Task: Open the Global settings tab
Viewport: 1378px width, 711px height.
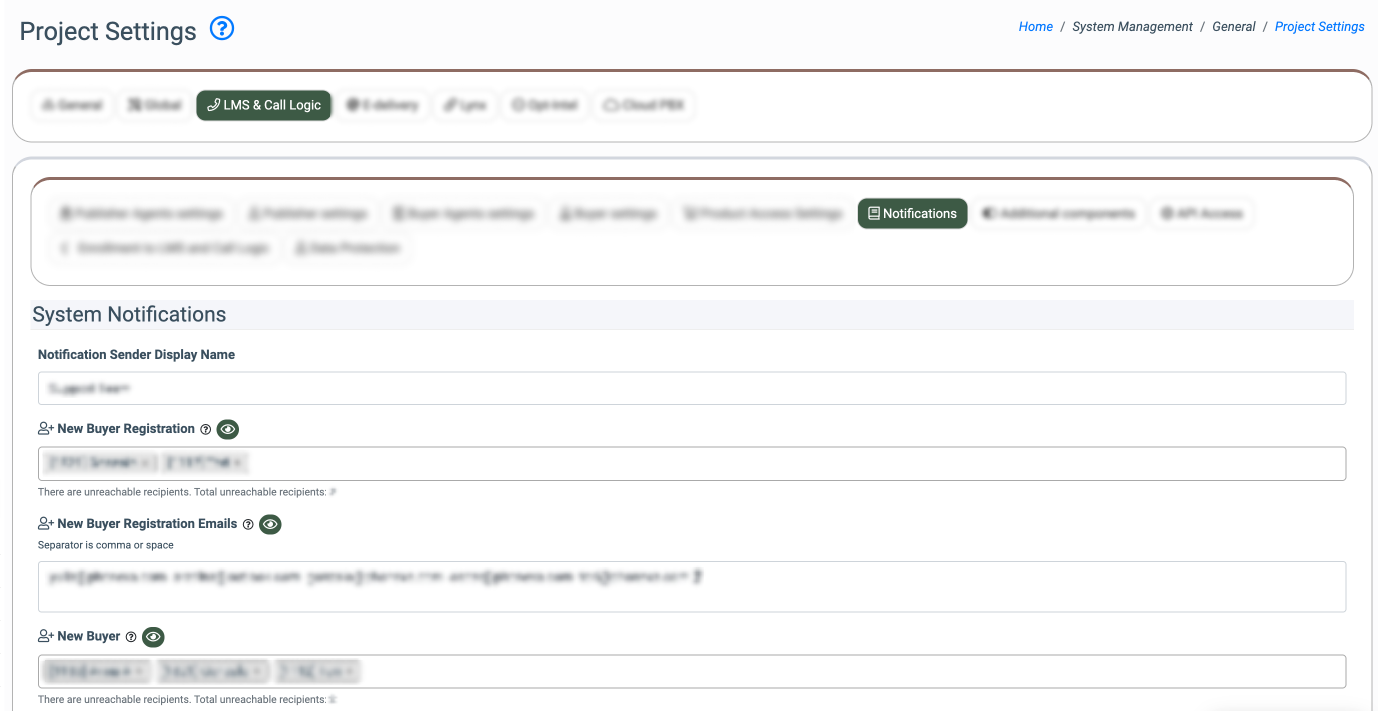Action: coord(154,105)
